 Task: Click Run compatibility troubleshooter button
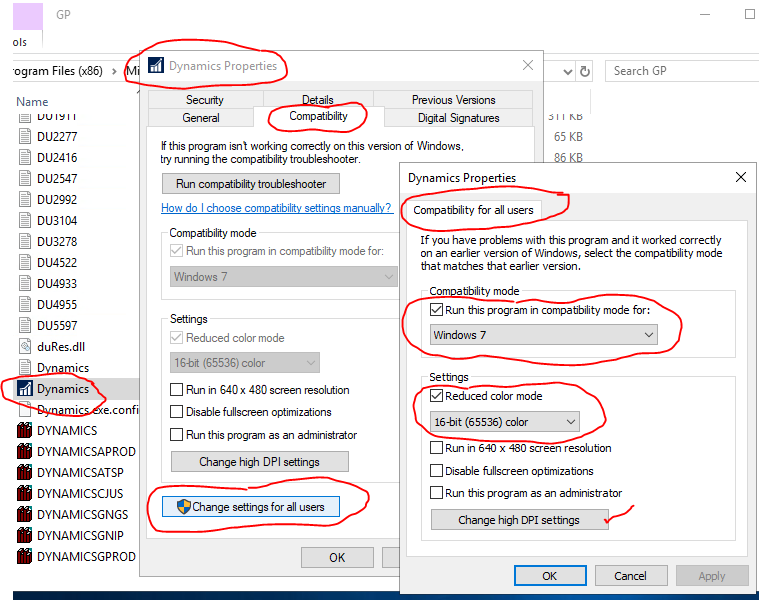pos(251,184)
